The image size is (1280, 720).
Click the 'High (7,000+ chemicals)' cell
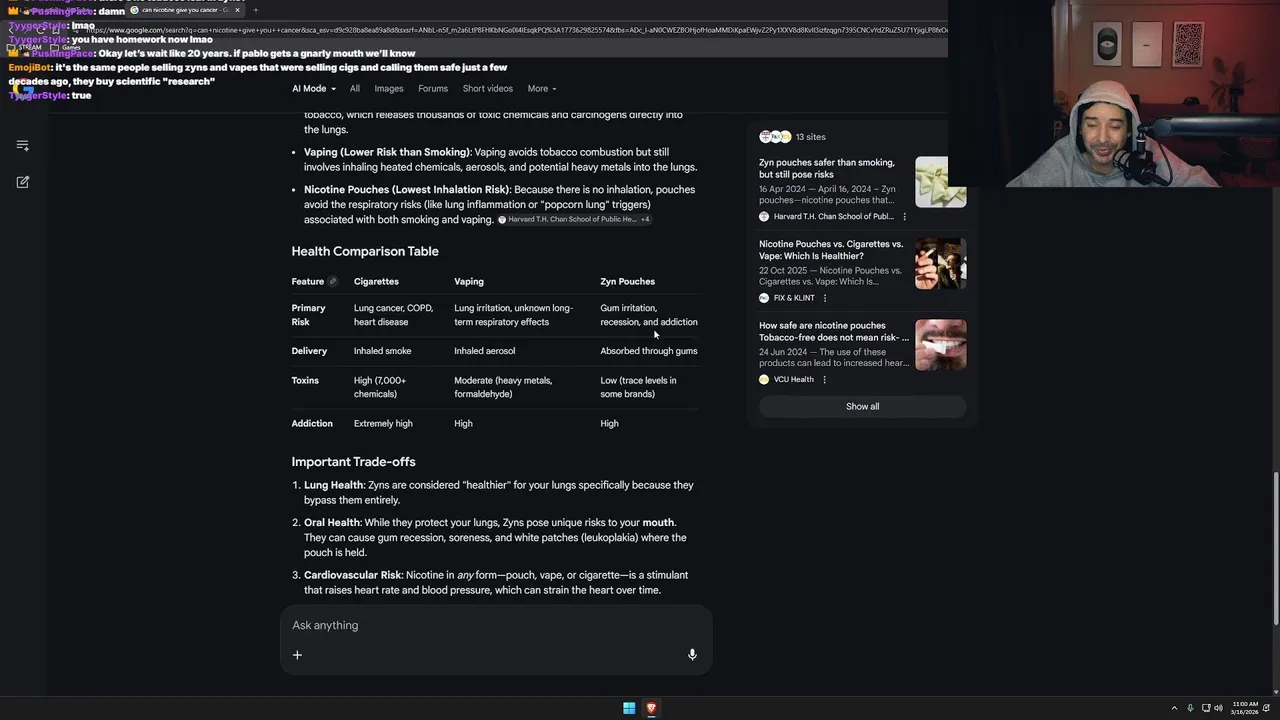click(380, 387)
